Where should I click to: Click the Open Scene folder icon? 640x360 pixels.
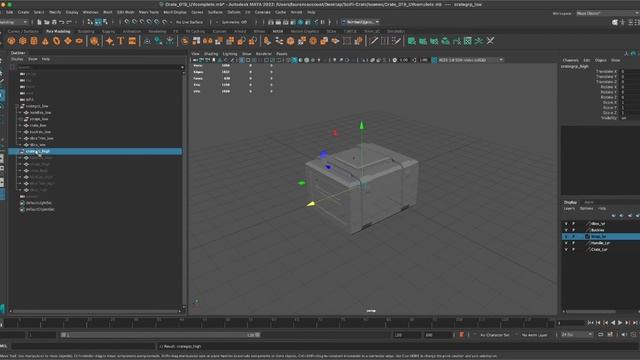coord(47,22)
